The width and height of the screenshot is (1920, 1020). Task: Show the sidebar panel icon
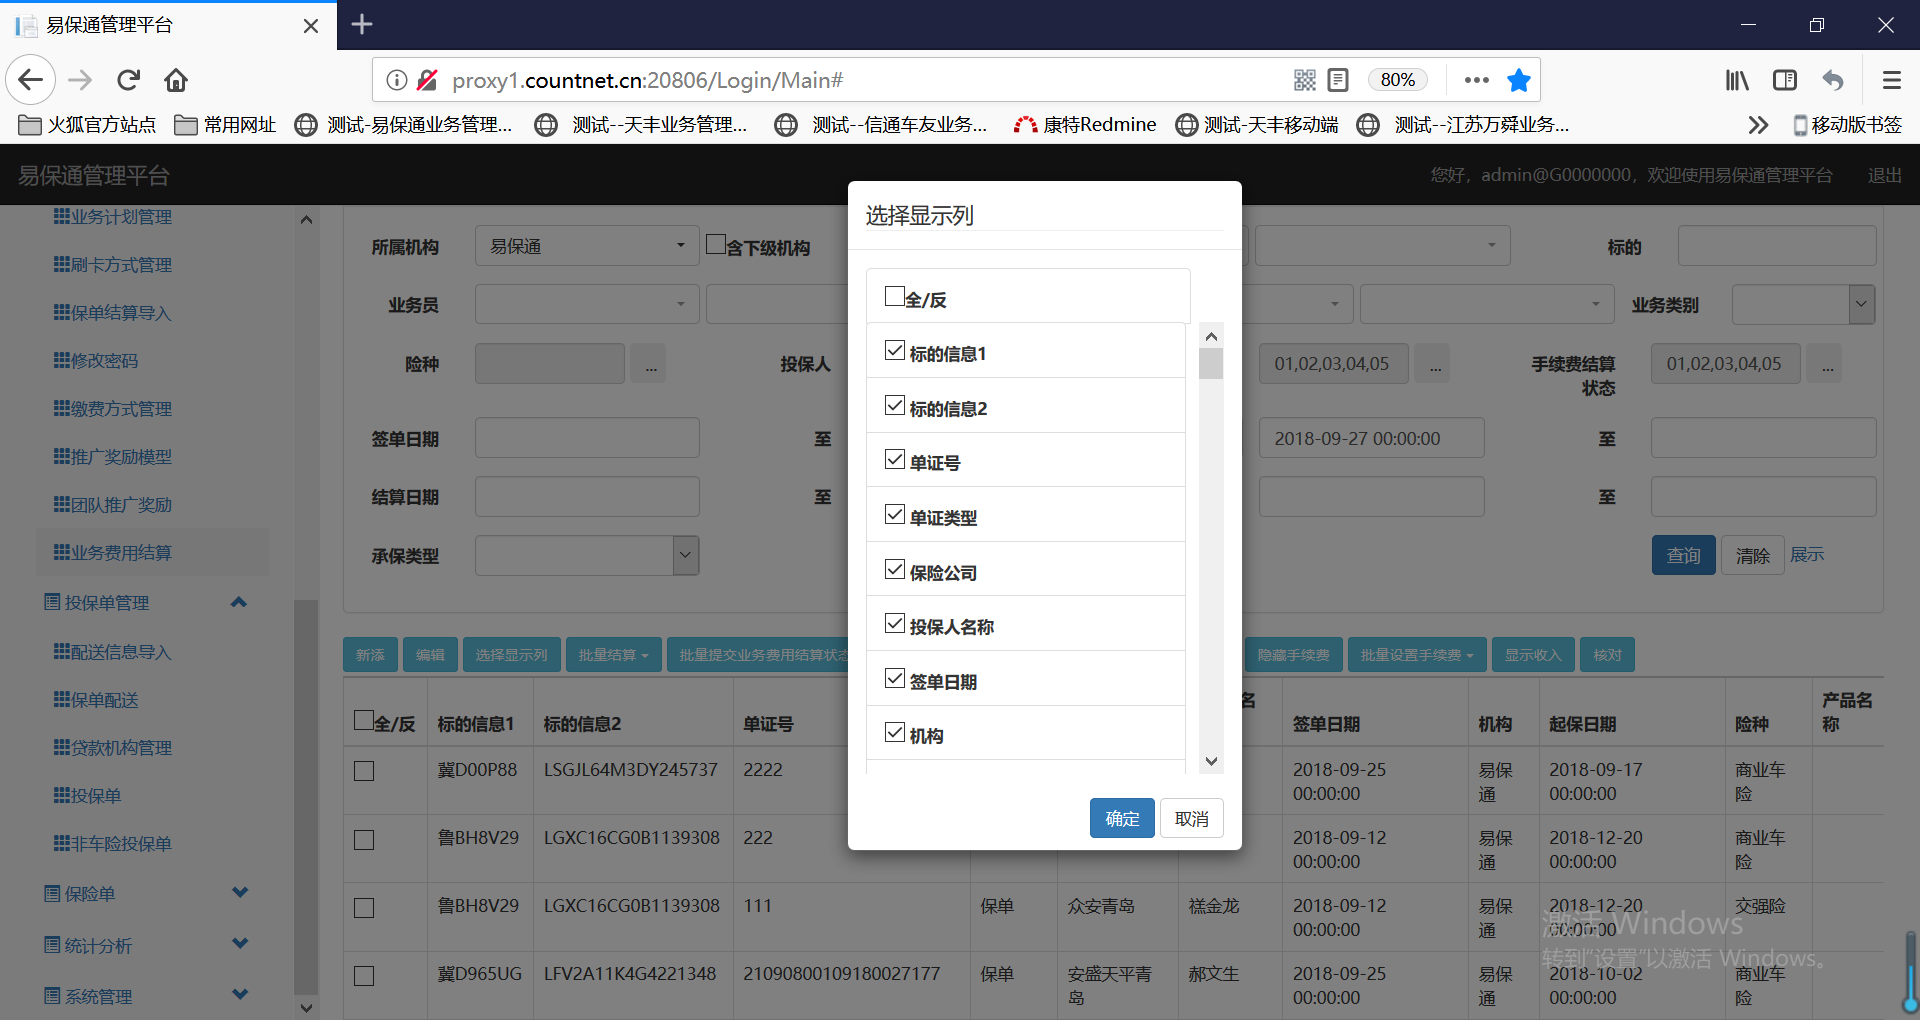click(1785, 80)
